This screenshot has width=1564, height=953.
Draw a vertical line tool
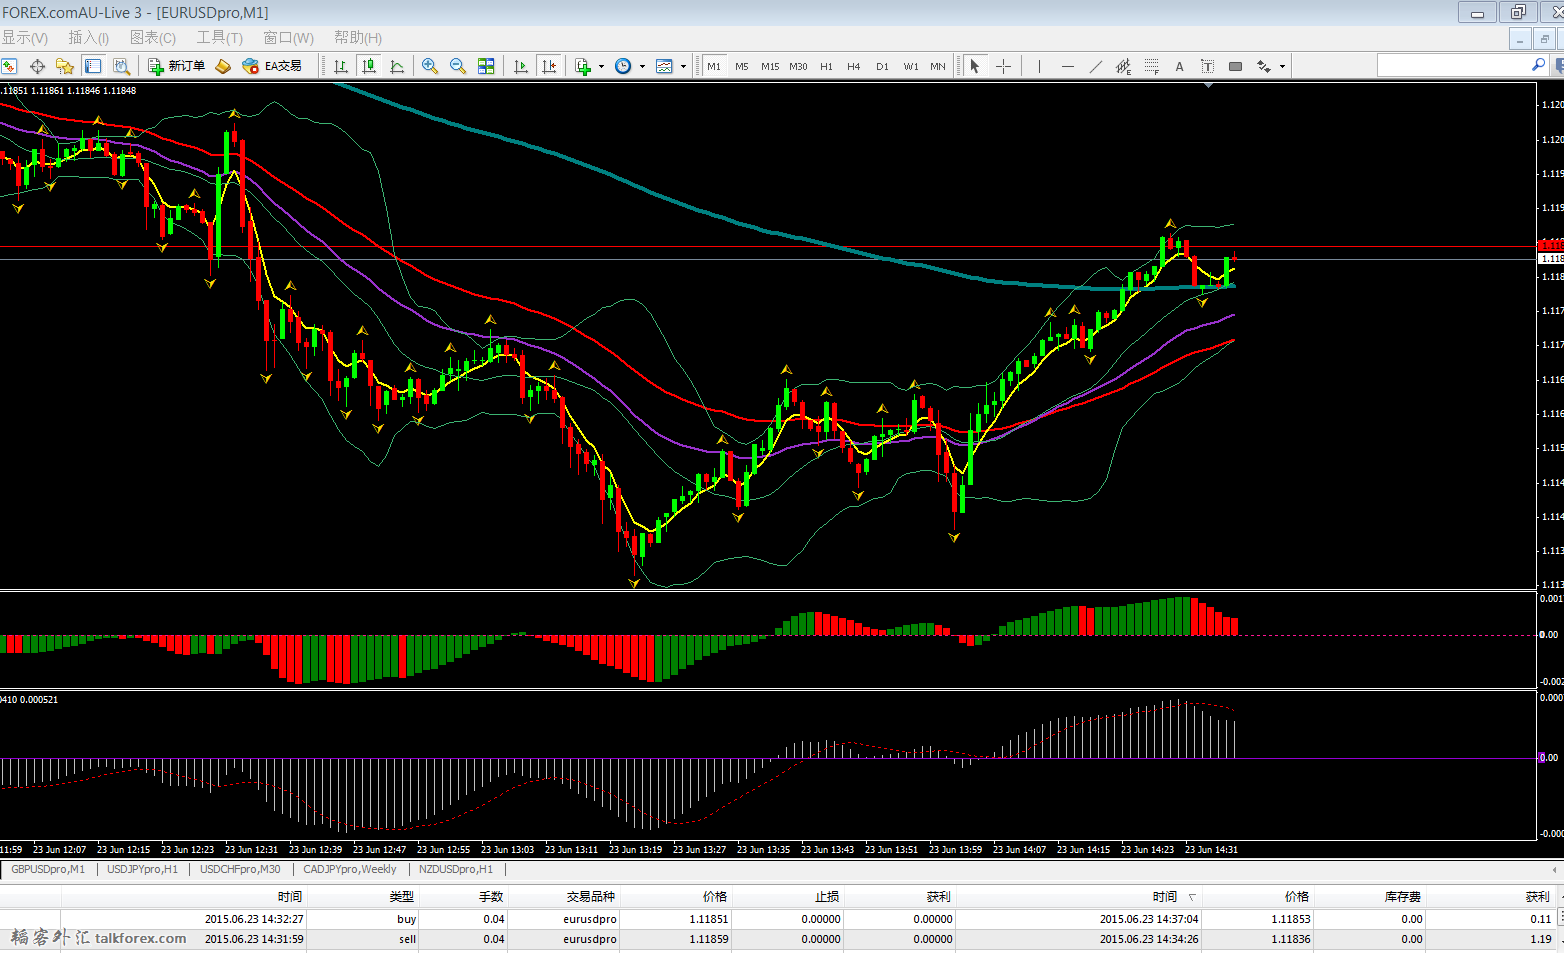[1040, 66]
